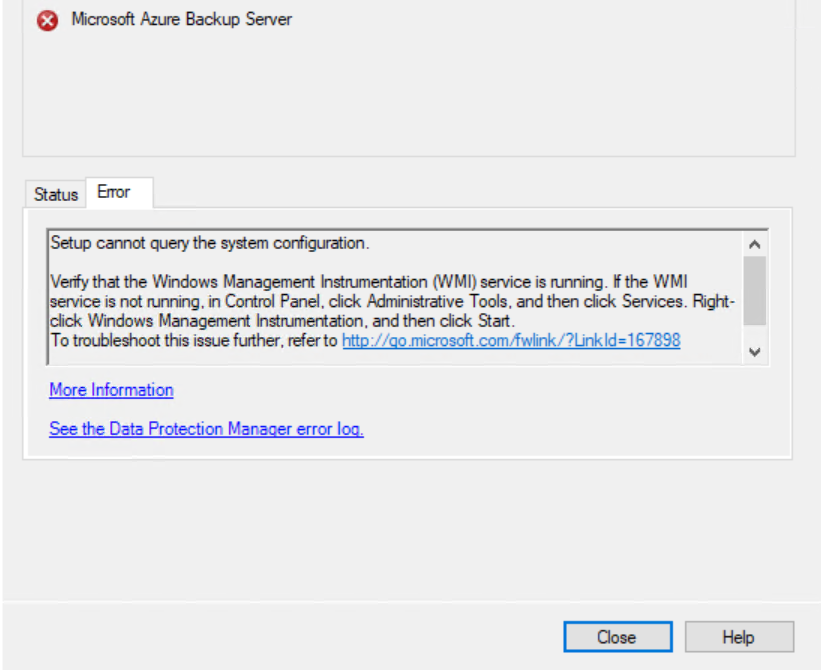Open the More Information link
This screenshot has height=670, width=821.
111,390
